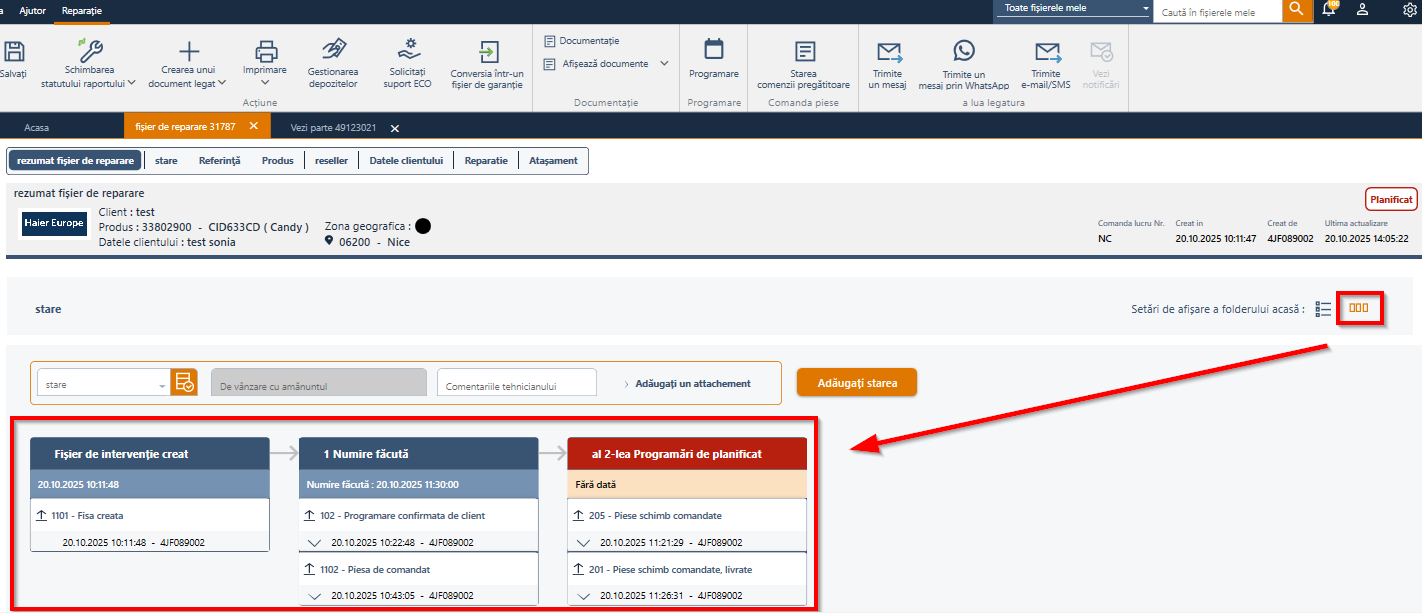The height and width of the screenshot is (613, 1422).
Task: Switch to Vezi parte 49123021 tab
Action: (334, 127)
